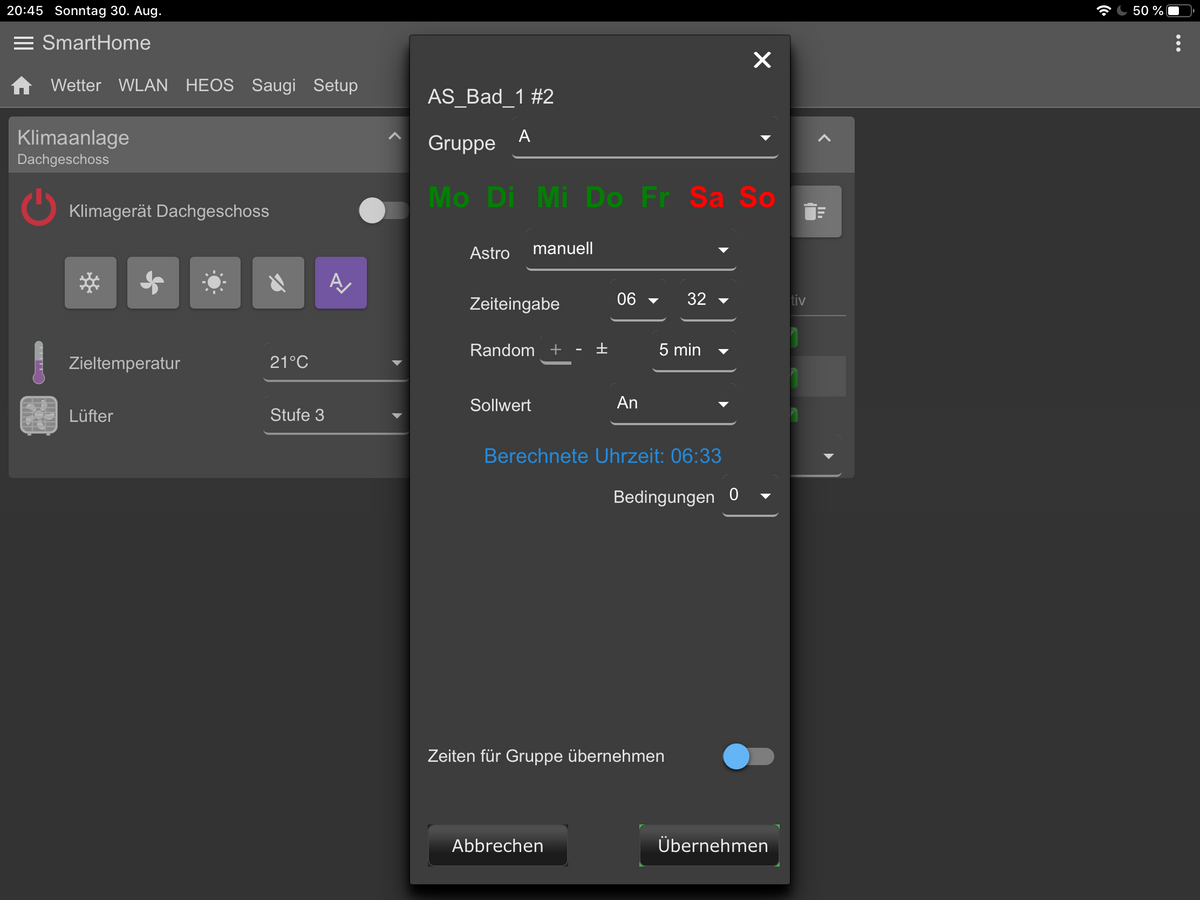1200x900 pixels.
Task: Click the fan image beside Lüfter
Action: (x=39, y=416)
